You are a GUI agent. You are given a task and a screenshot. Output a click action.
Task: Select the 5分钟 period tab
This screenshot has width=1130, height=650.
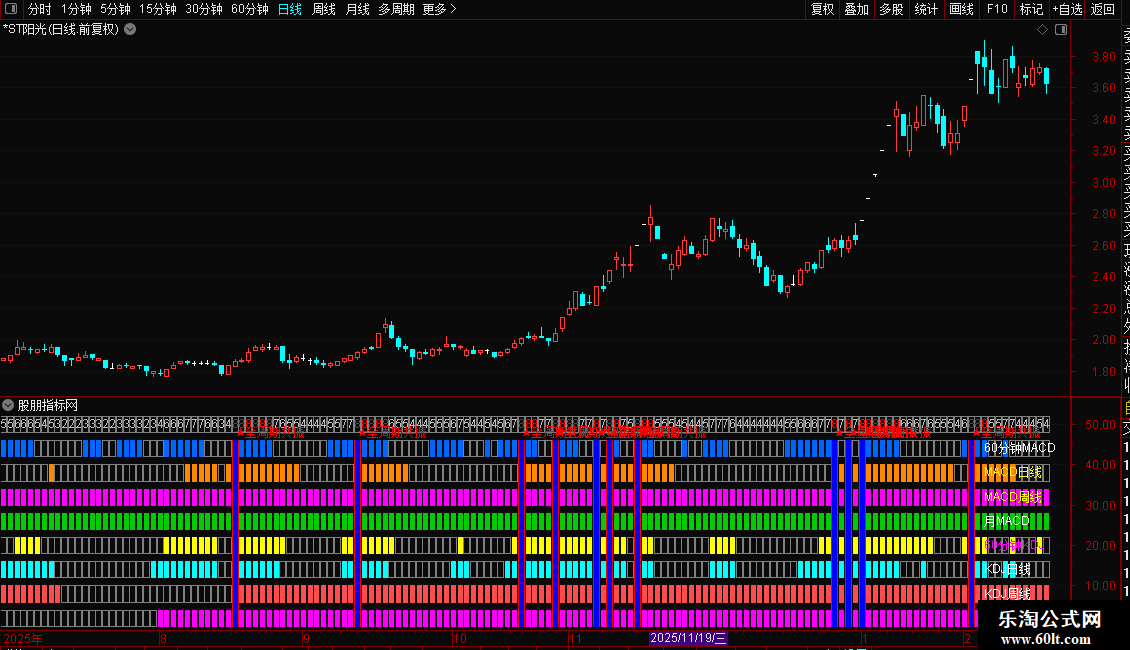[115, 9]
